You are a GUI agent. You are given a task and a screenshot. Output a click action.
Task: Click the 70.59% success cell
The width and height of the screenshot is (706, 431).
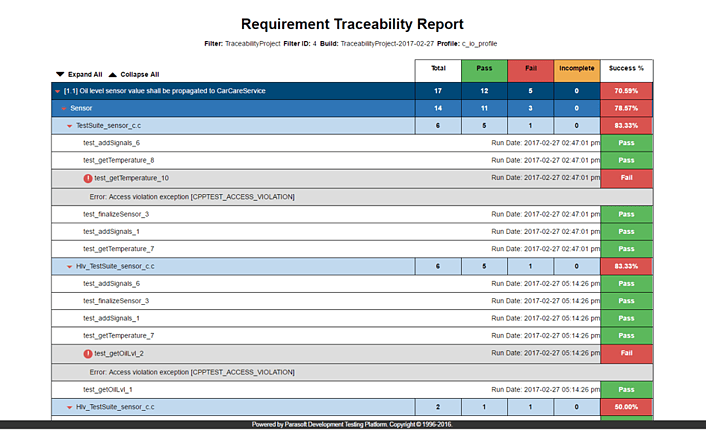(x=626, y=91)
